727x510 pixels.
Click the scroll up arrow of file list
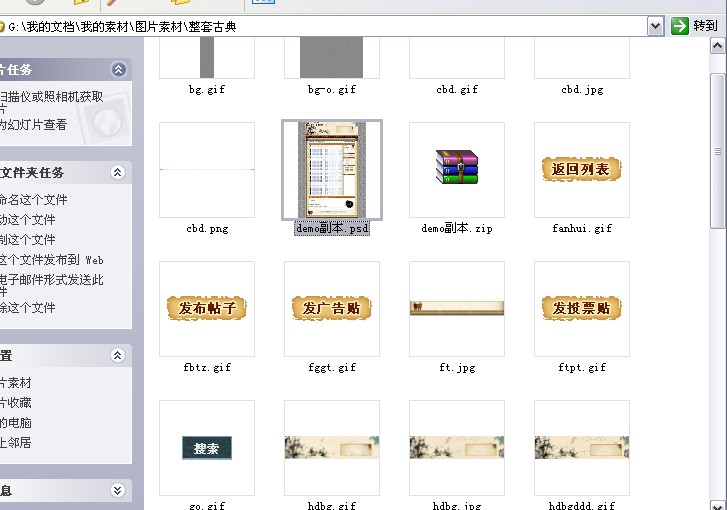click(x=718, y=45)
